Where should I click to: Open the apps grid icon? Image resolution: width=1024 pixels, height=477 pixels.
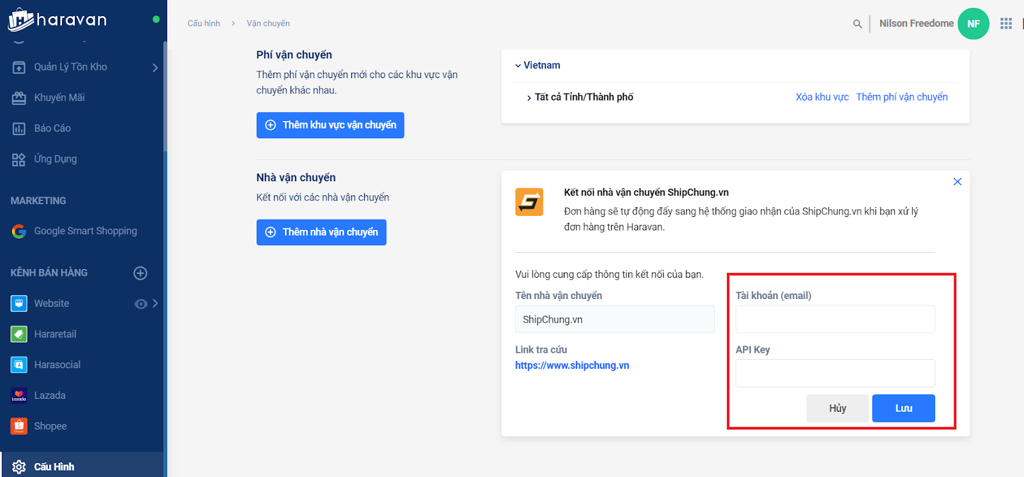pos(1006,23)
